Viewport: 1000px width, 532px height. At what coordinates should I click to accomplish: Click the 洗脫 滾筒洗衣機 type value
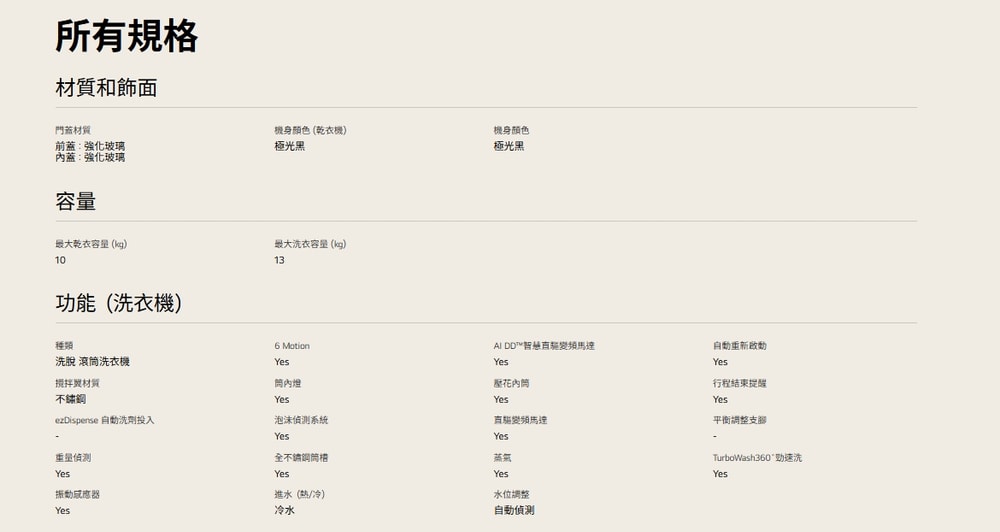[92, 362]
